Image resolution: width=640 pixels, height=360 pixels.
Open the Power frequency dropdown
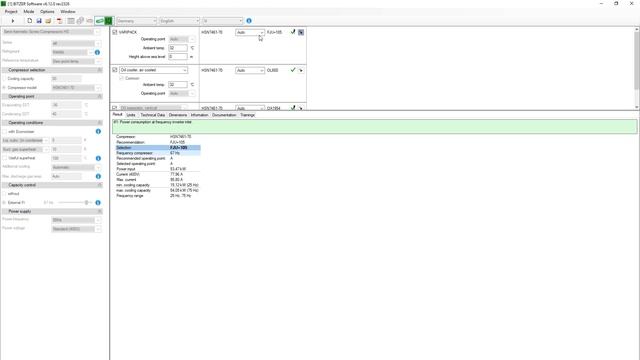(76, 220)
